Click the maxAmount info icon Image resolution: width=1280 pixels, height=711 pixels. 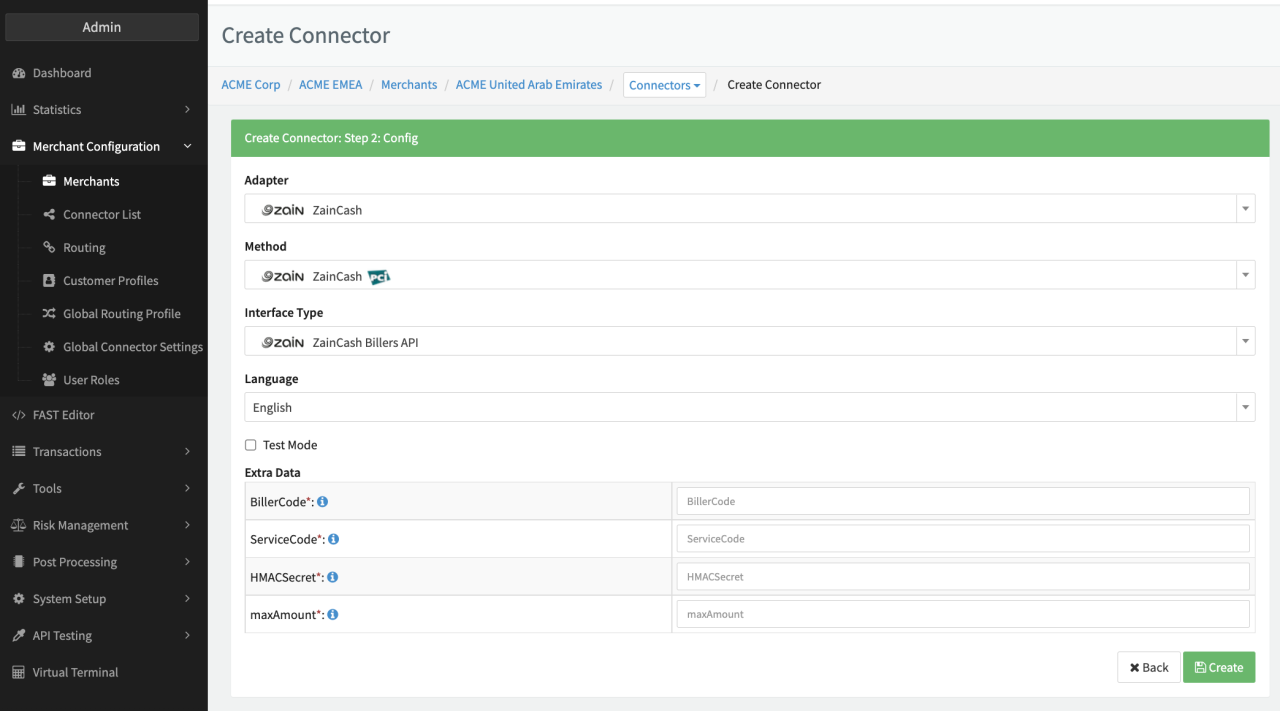coord(333,614)
